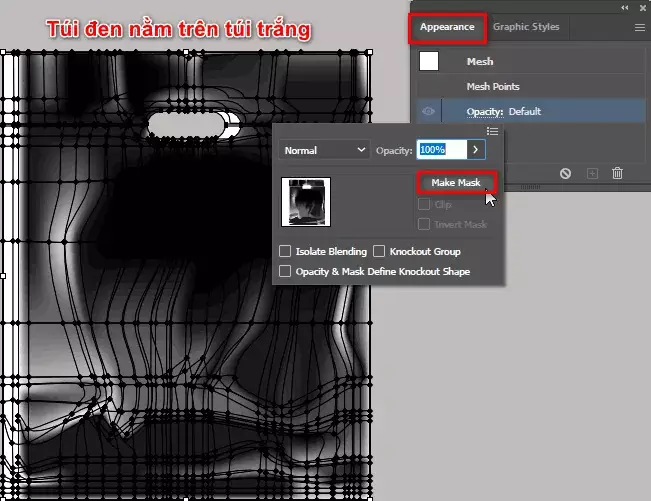Open the Transparency flyout list menu icon
Viewport: 651px width, 501px height.
(x=492, y=131)
